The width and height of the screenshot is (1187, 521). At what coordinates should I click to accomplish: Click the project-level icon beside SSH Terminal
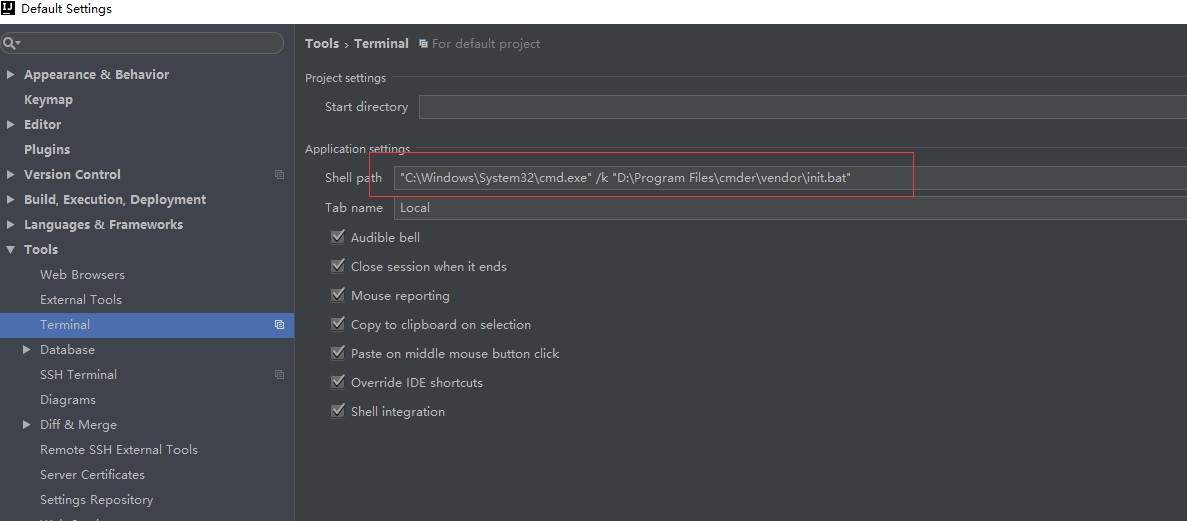pyautogui.click(x=279, y=374)
